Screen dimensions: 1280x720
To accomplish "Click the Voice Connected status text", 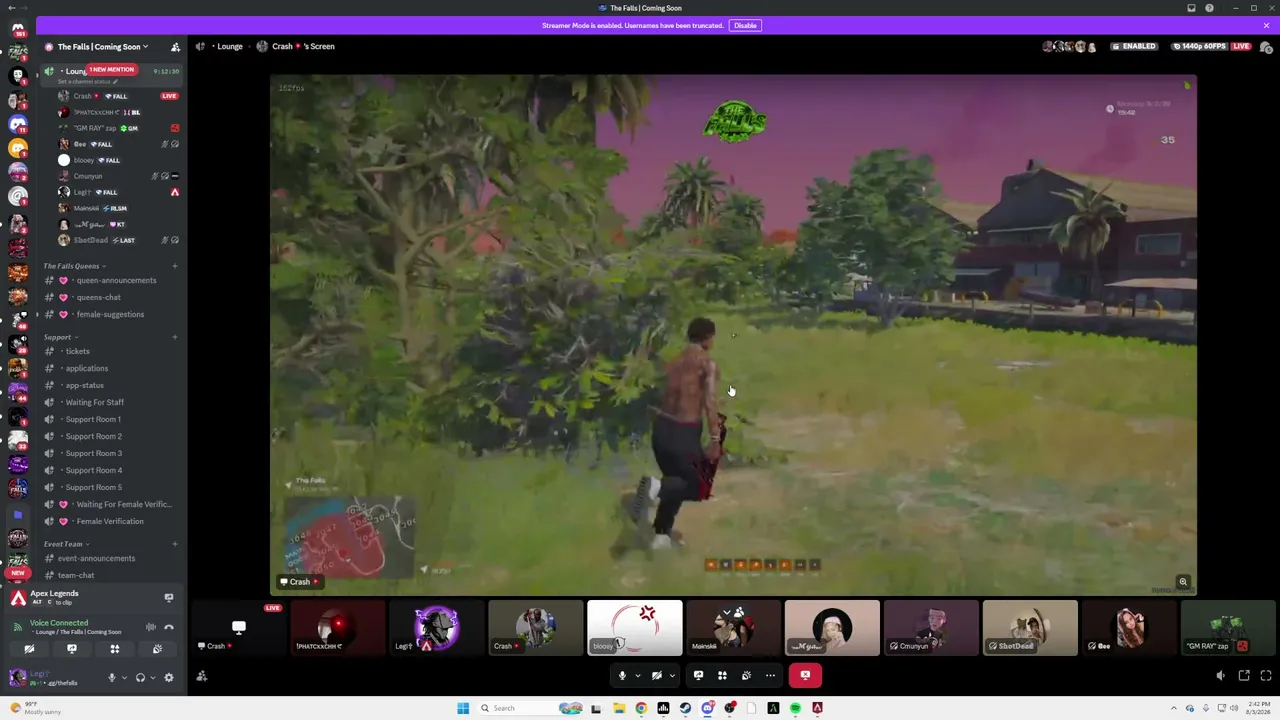I will [x=59, y=623].
